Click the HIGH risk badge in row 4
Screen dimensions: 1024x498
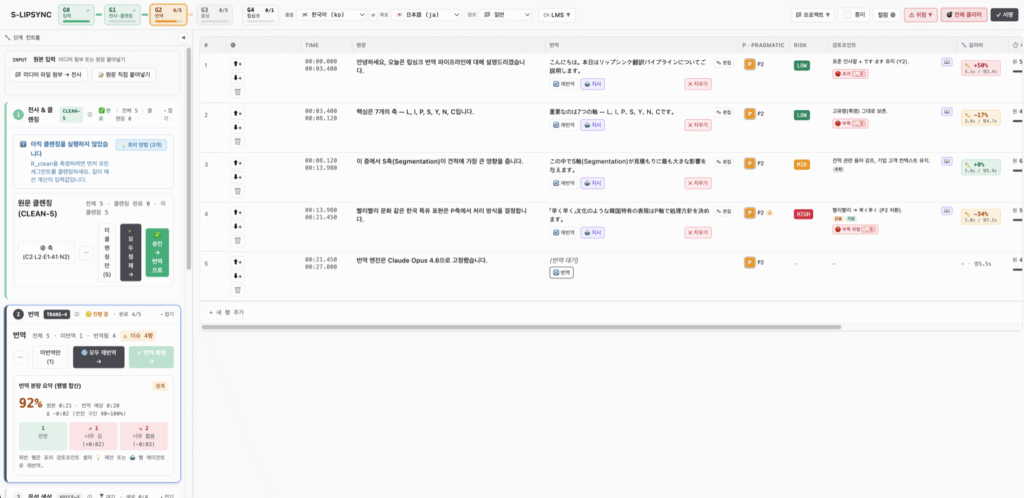tap(803, 213)
